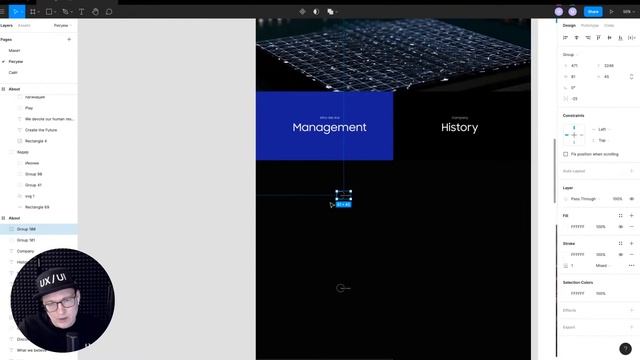Image resolution: width=640 pixels, height=360 pixels.
Task: Open the Figma main menu
Action: tap(3, 11)
